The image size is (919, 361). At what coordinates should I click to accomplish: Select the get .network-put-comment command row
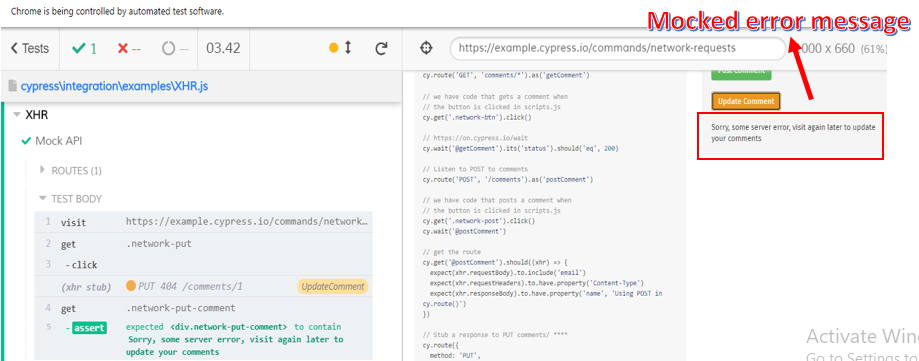coord(203,308)
